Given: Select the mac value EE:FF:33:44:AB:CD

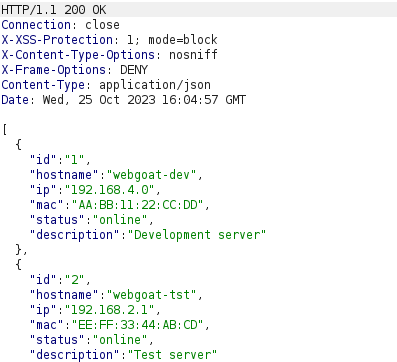Looking at the screenshot, I should [x=137, y=325].
